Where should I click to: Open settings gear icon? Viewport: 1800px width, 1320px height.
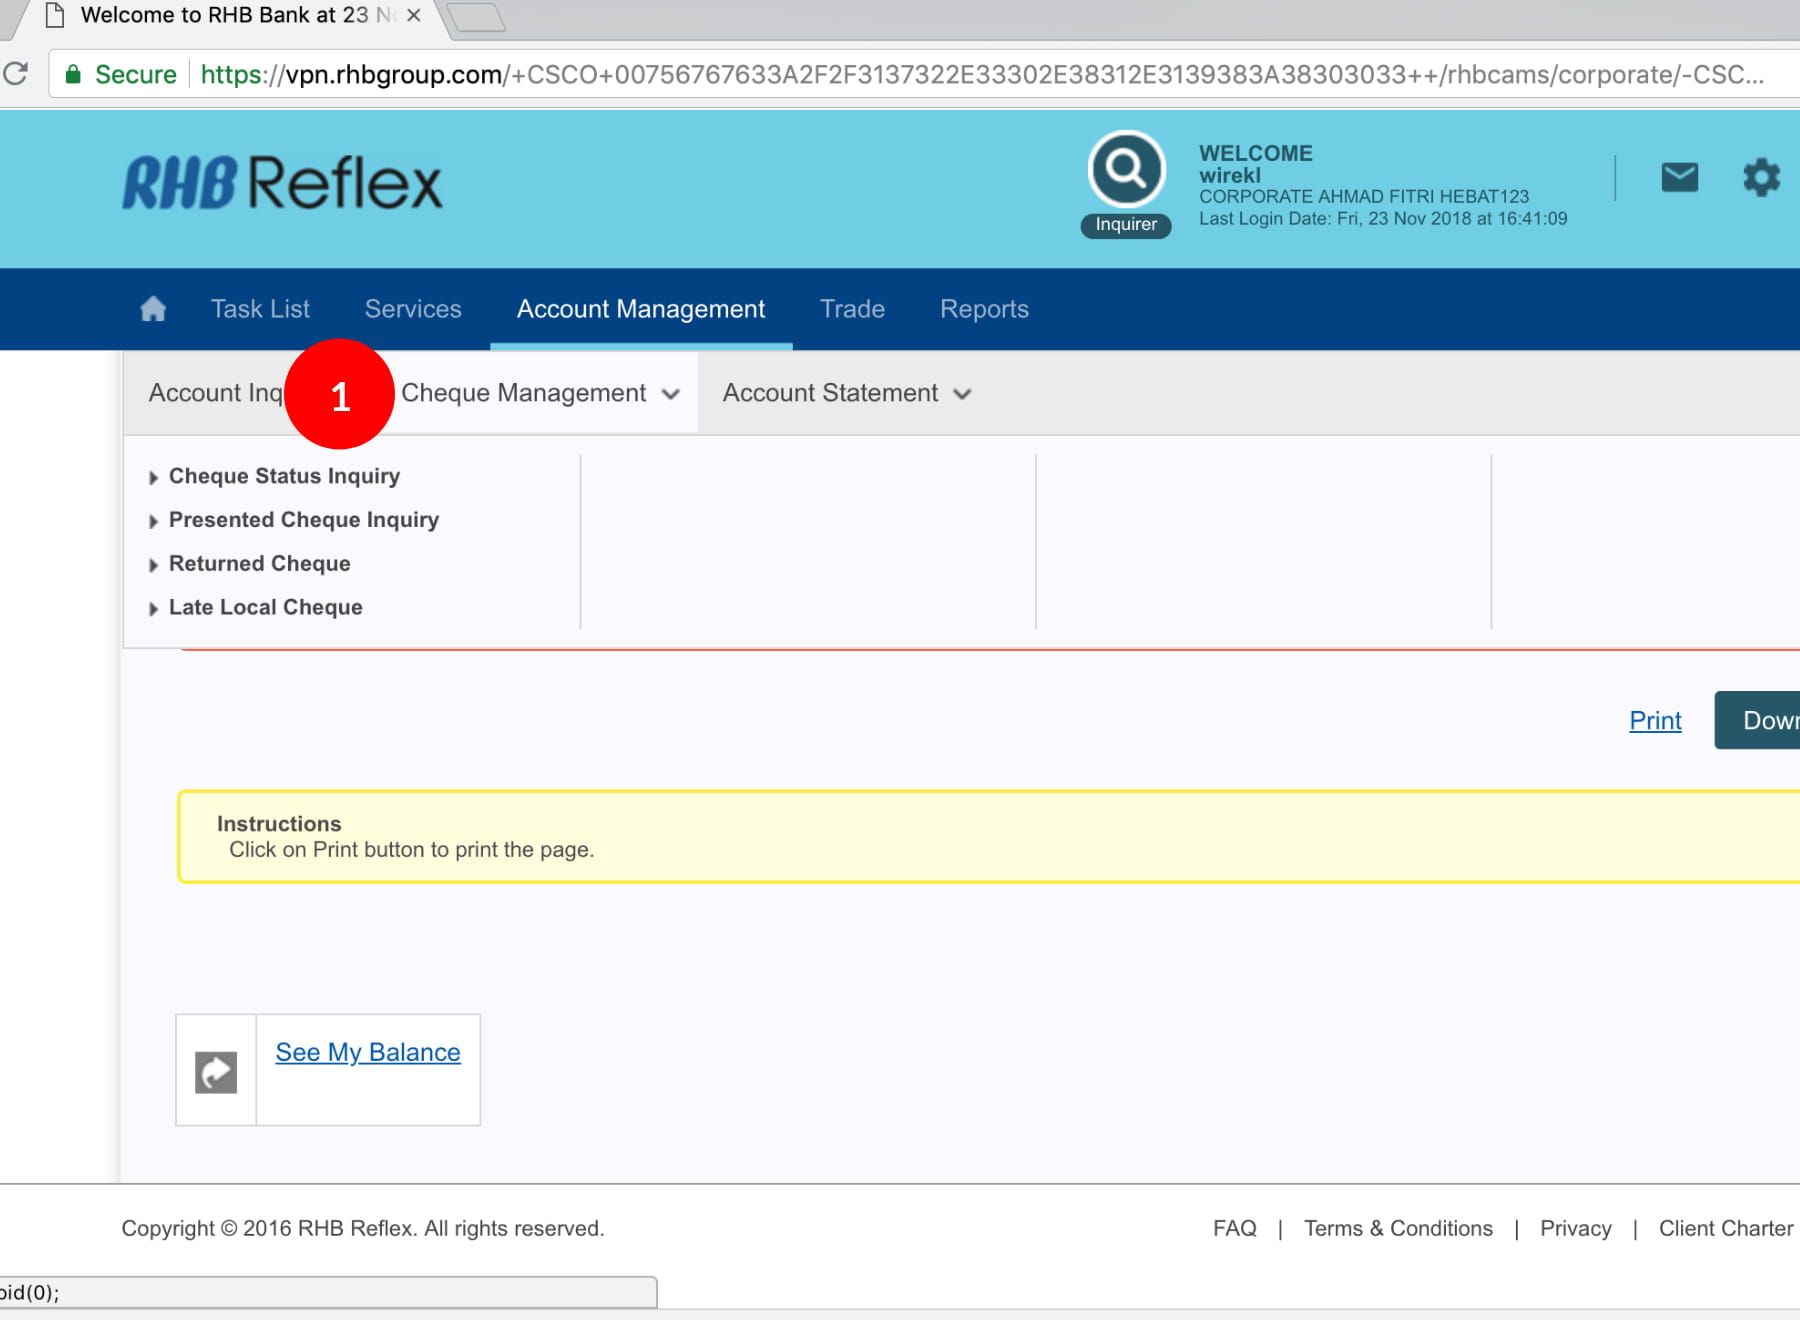[x=1761, y=178]
